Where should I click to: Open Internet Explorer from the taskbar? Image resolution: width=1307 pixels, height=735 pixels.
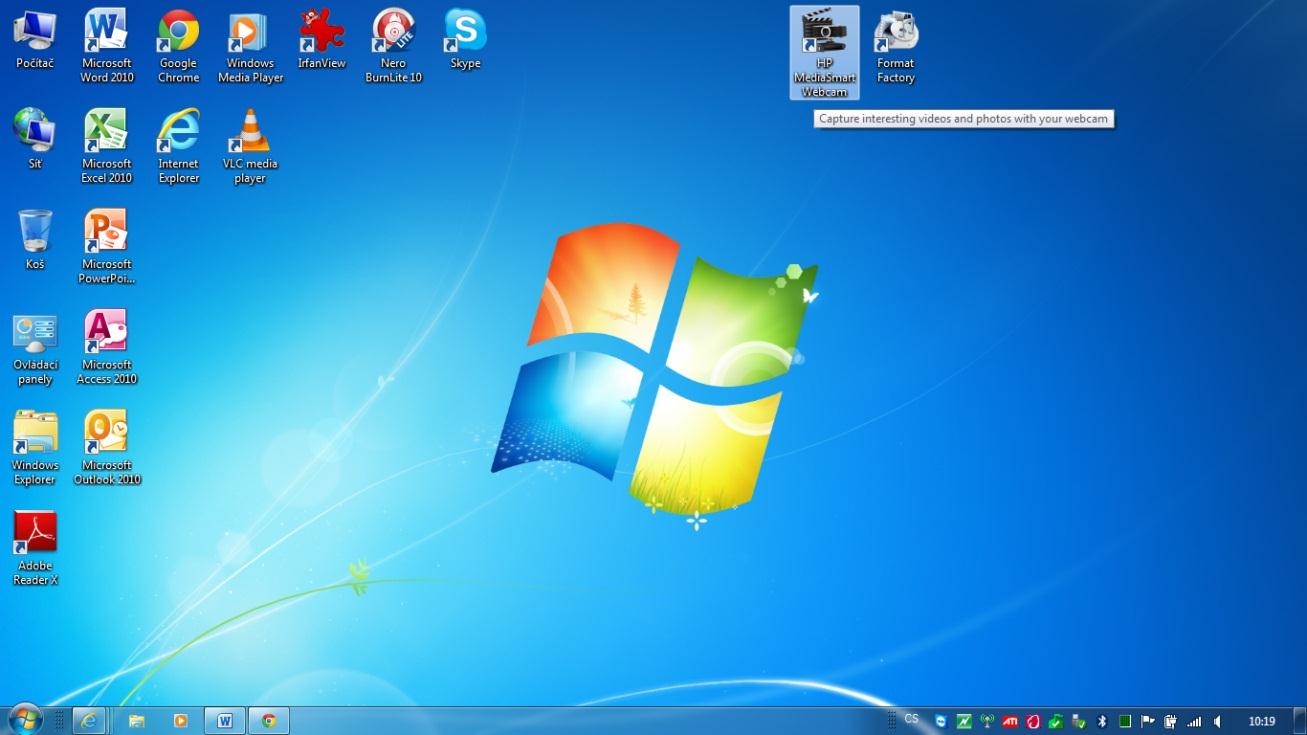(89, 720)
